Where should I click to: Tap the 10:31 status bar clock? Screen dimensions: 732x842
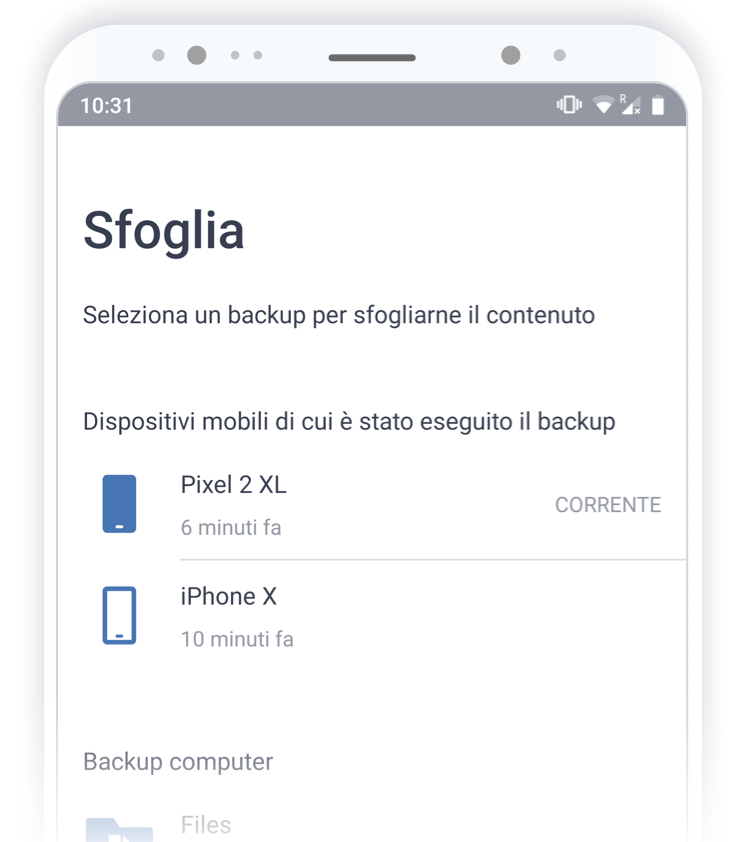106,105
